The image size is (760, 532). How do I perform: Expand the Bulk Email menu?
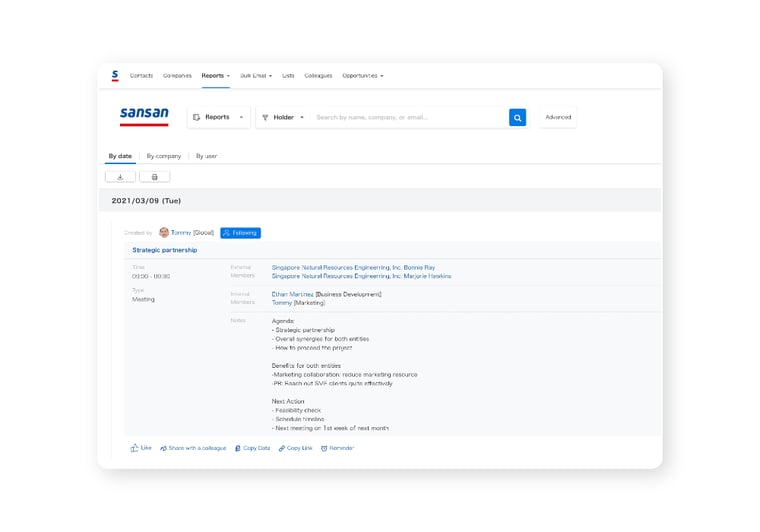coord(256,76)
